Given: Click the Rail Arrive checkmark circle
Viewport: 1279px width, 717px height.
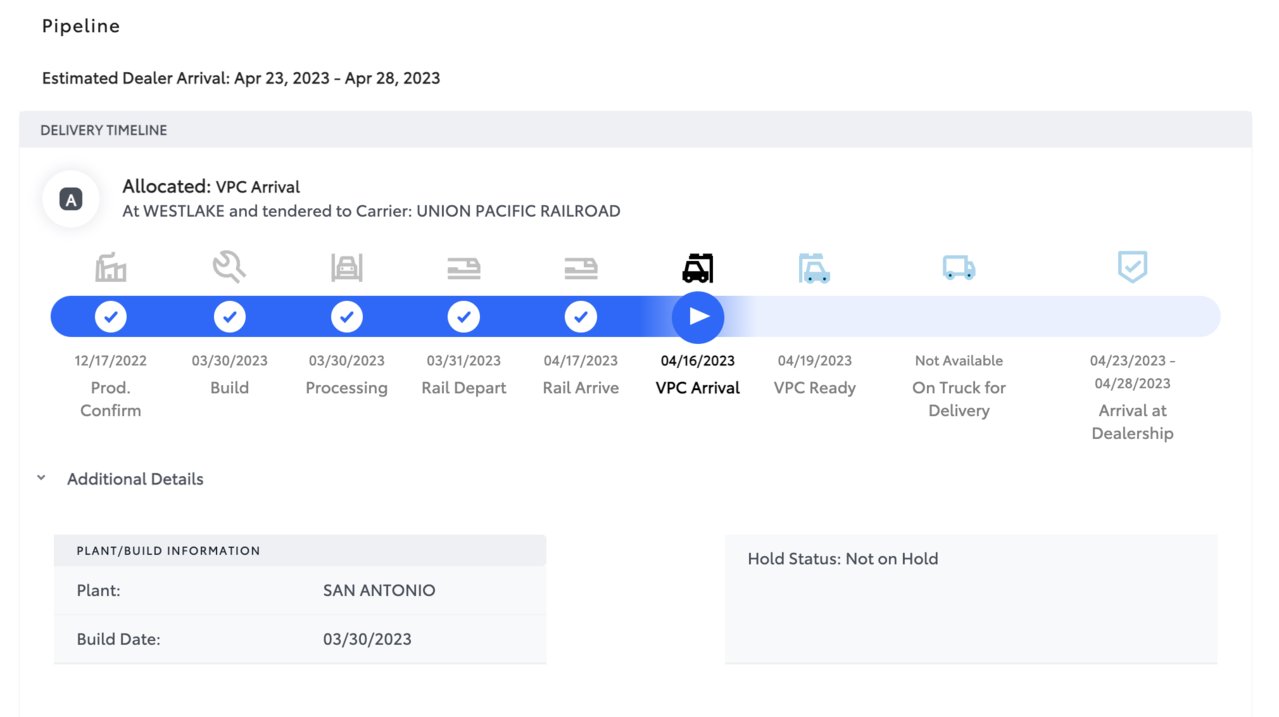Looking at the screenshot, I should [581, 317].
